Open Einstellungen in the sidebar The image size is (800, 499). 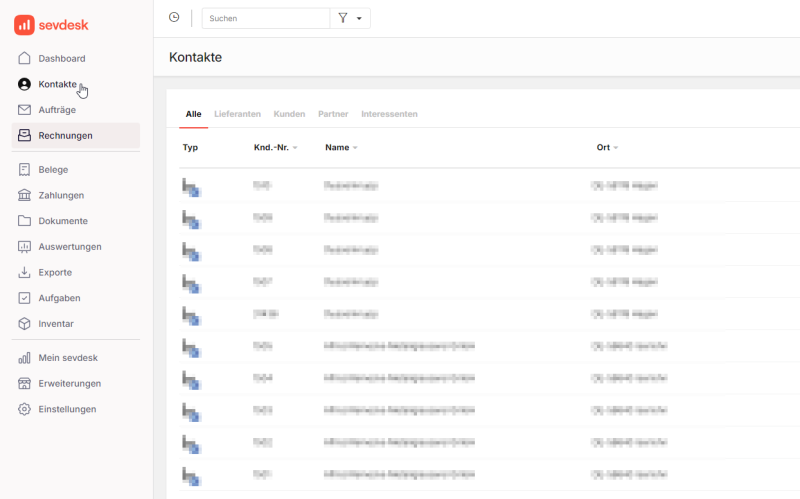(67, 409)
